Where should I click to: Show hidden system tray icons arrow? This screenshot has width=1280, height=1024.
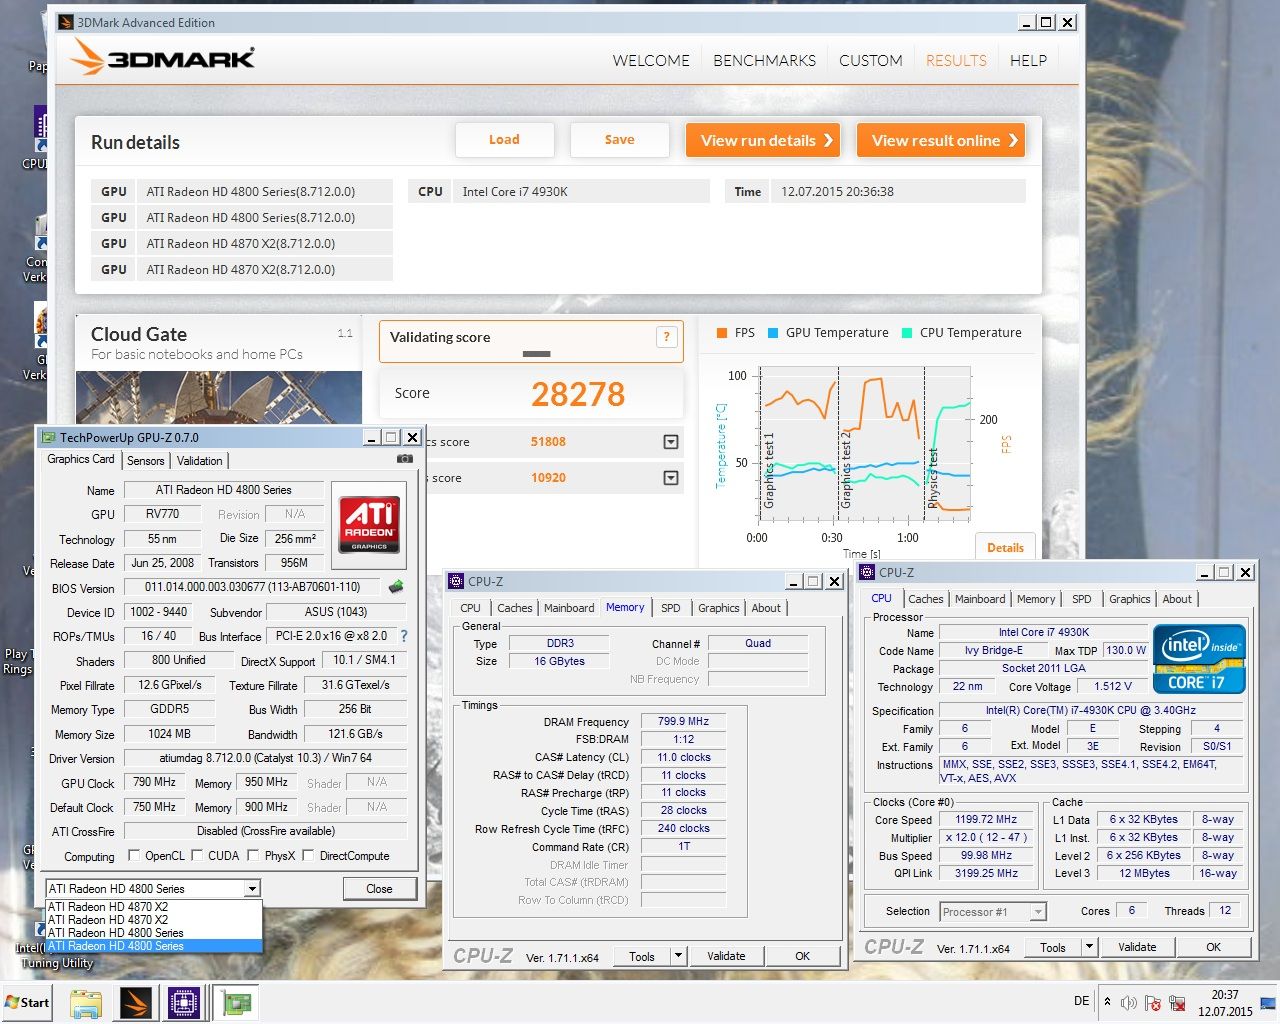1107,1001
